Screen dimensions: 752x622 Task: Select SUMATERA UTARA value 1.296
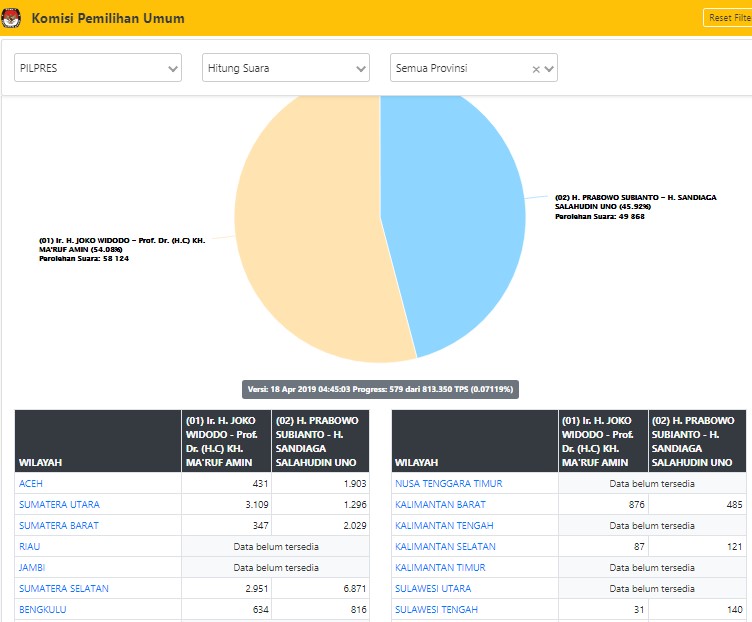point(355,505)
